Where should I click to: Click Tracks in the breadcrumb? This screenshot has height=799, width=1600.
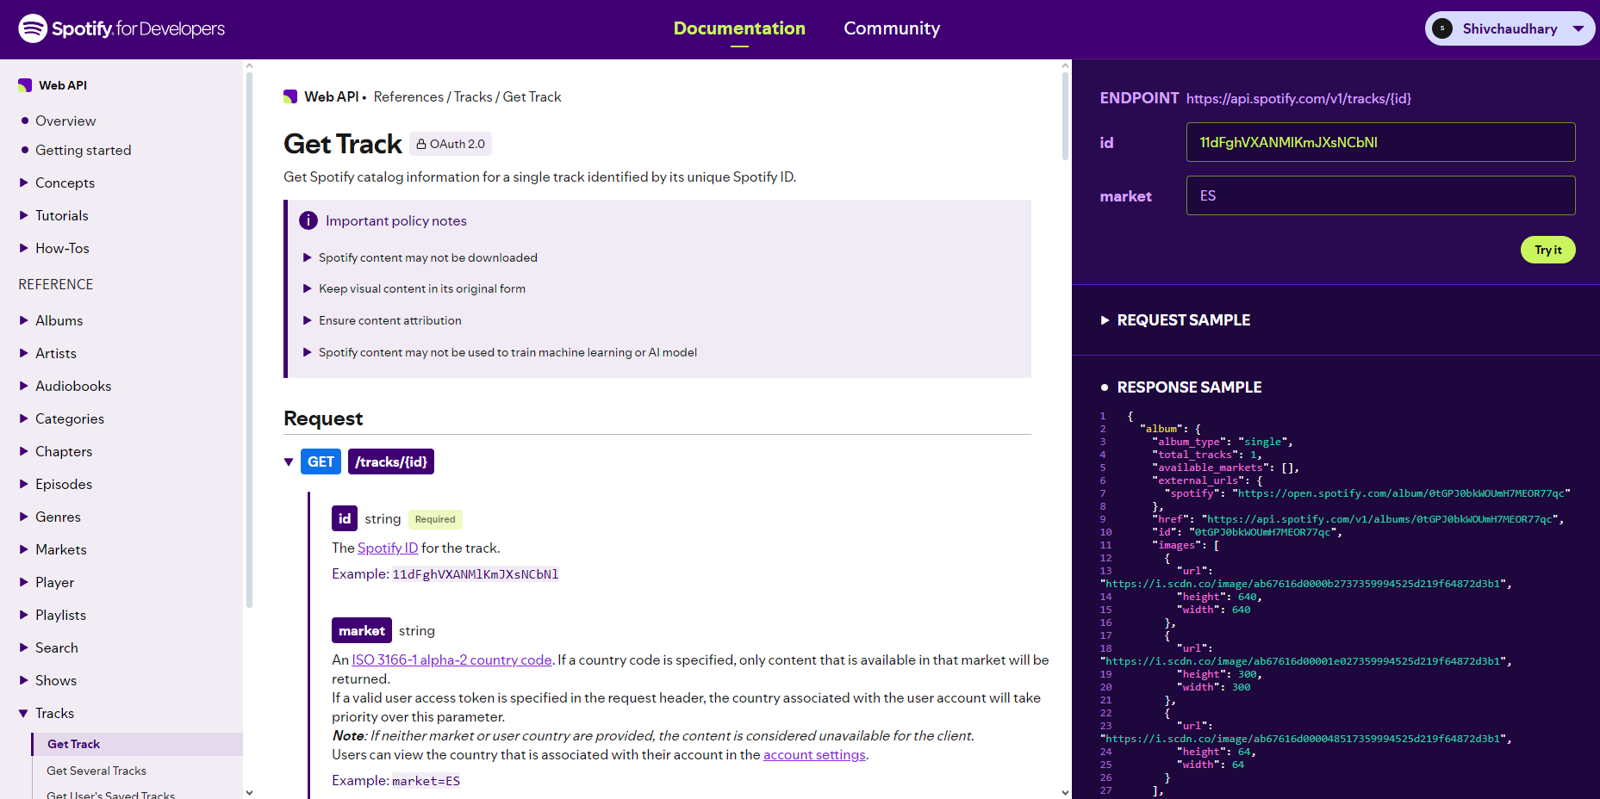coord(473,97)
